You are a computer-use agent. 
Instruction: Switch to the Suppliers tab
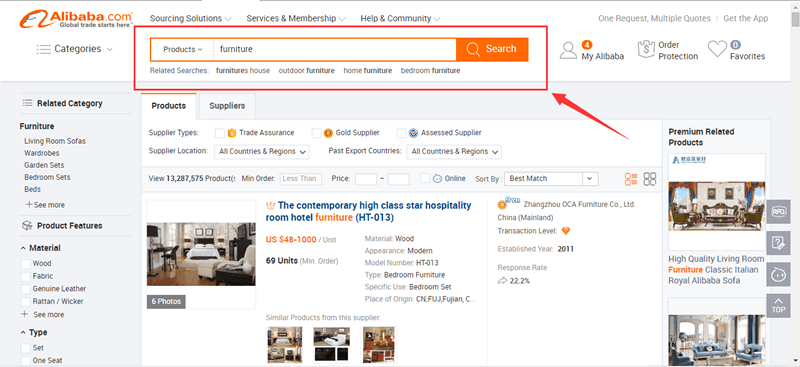(227, 106)
